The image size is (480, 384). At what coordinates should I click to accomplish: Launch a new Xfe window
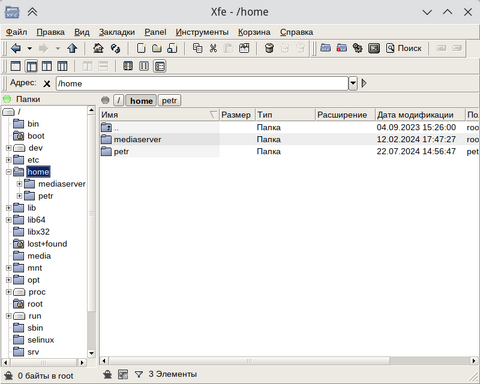[325, 48]
